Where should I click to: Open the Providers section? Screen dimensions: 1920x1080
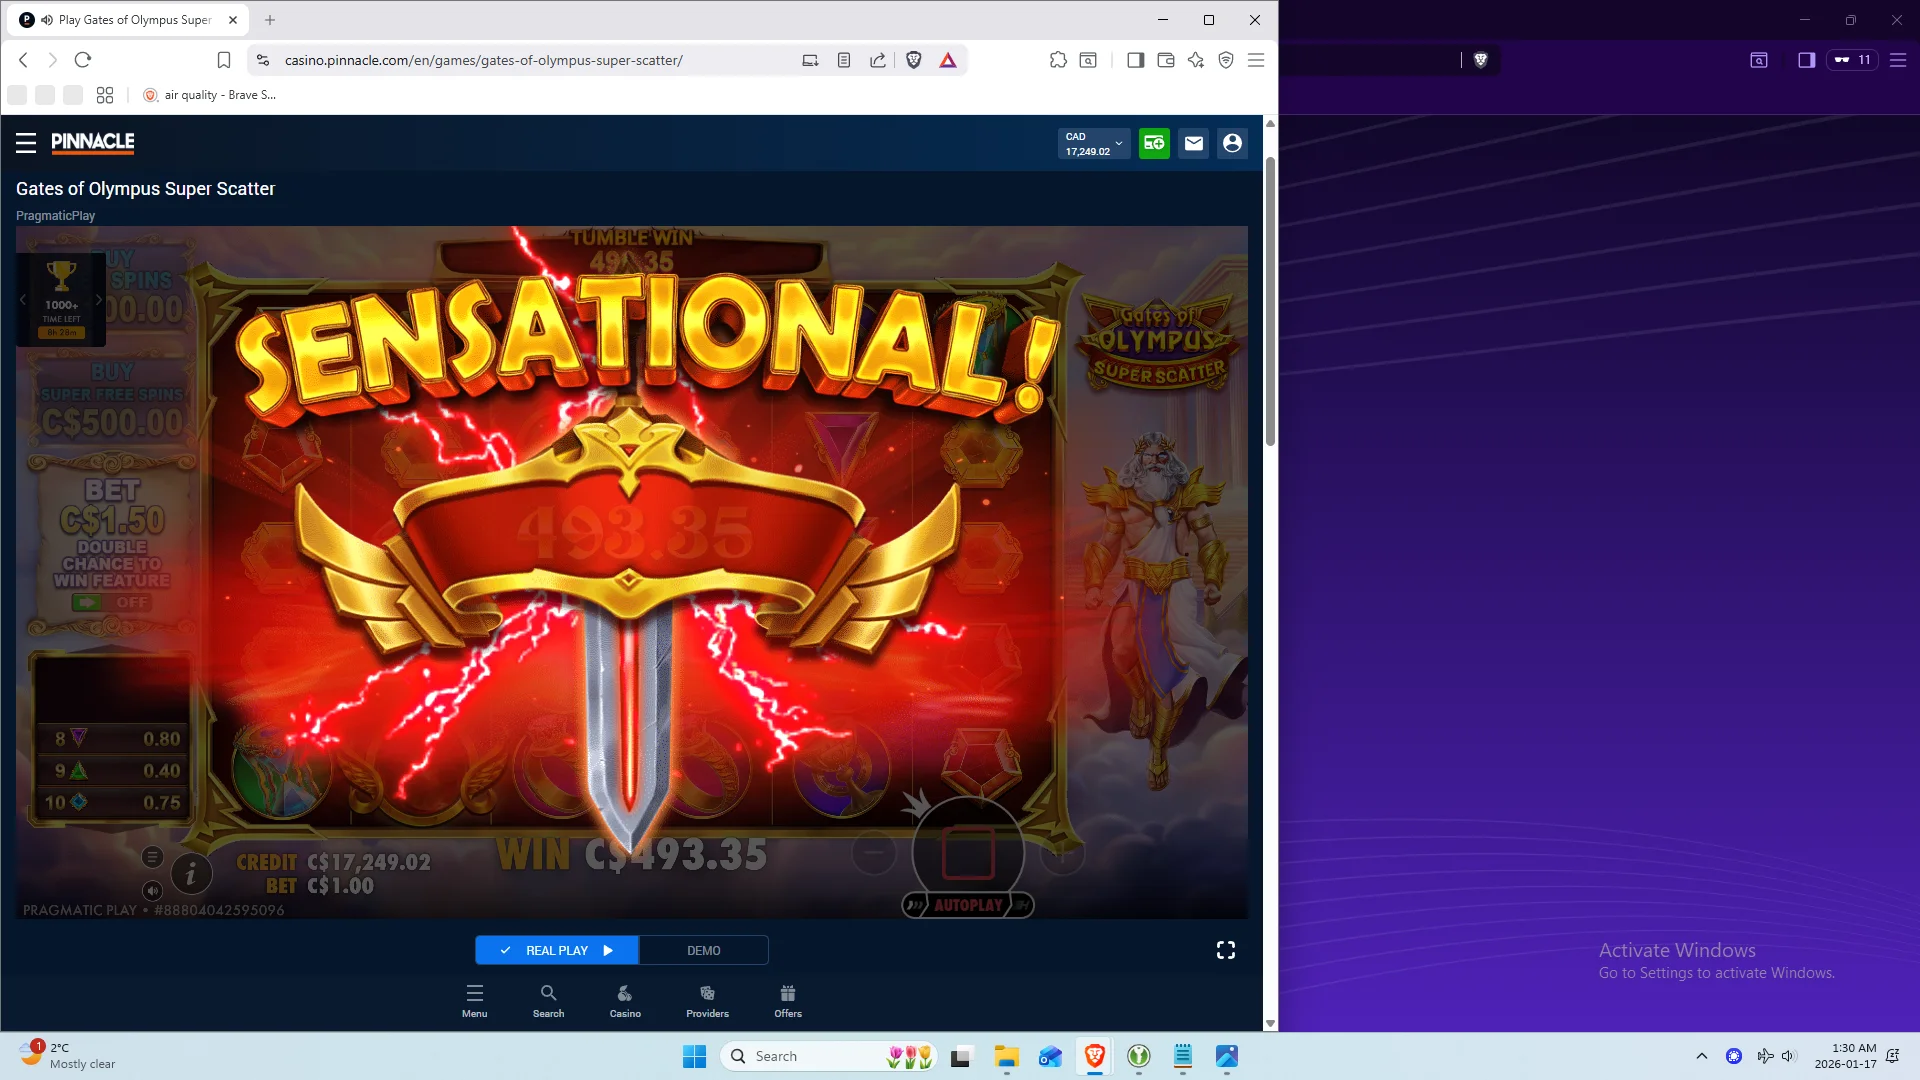707,1001
